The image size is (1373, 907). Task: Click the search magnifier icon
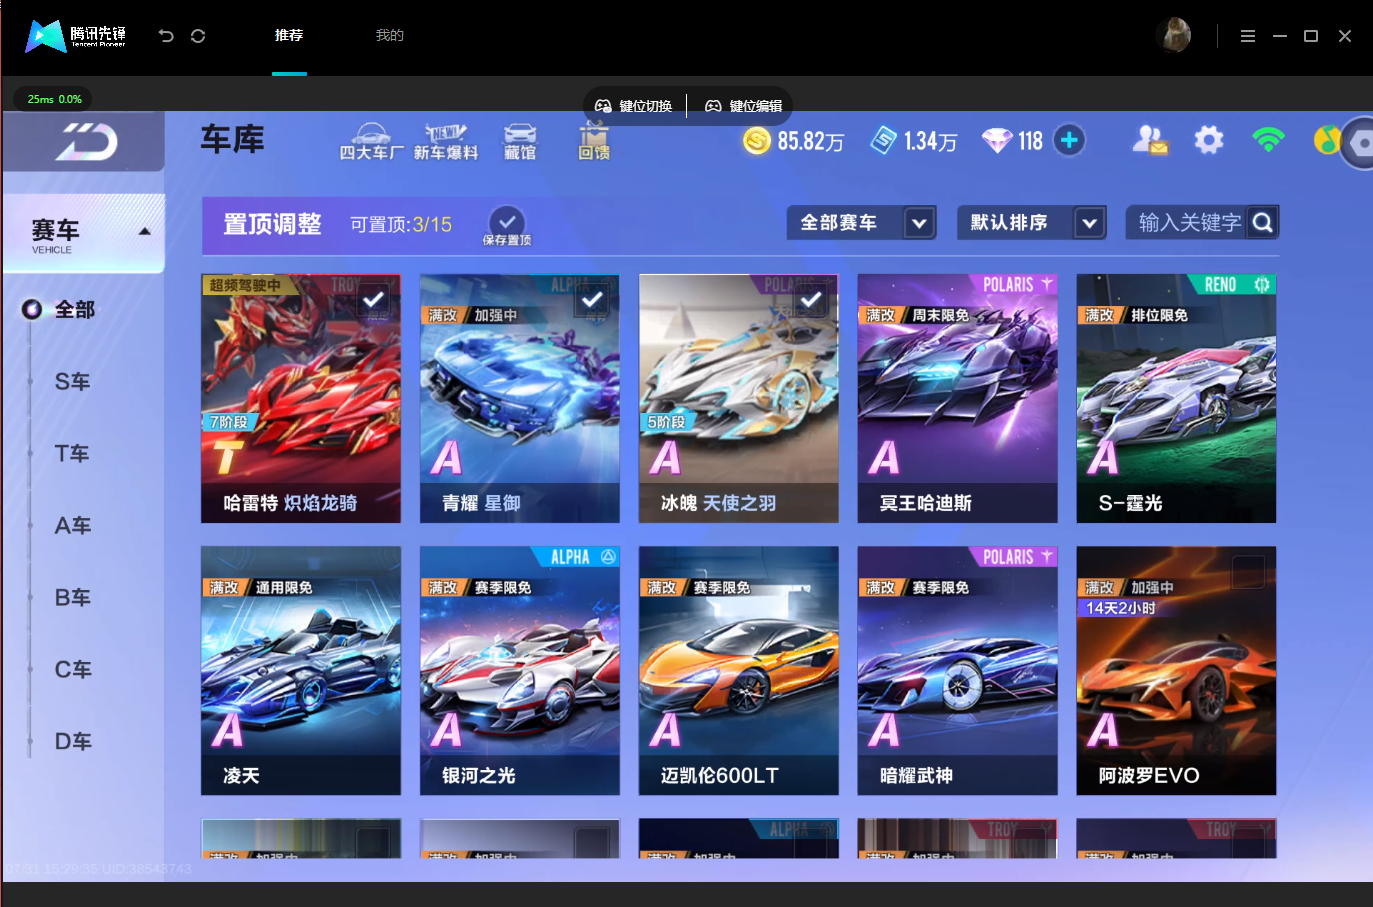[1263, 223]
